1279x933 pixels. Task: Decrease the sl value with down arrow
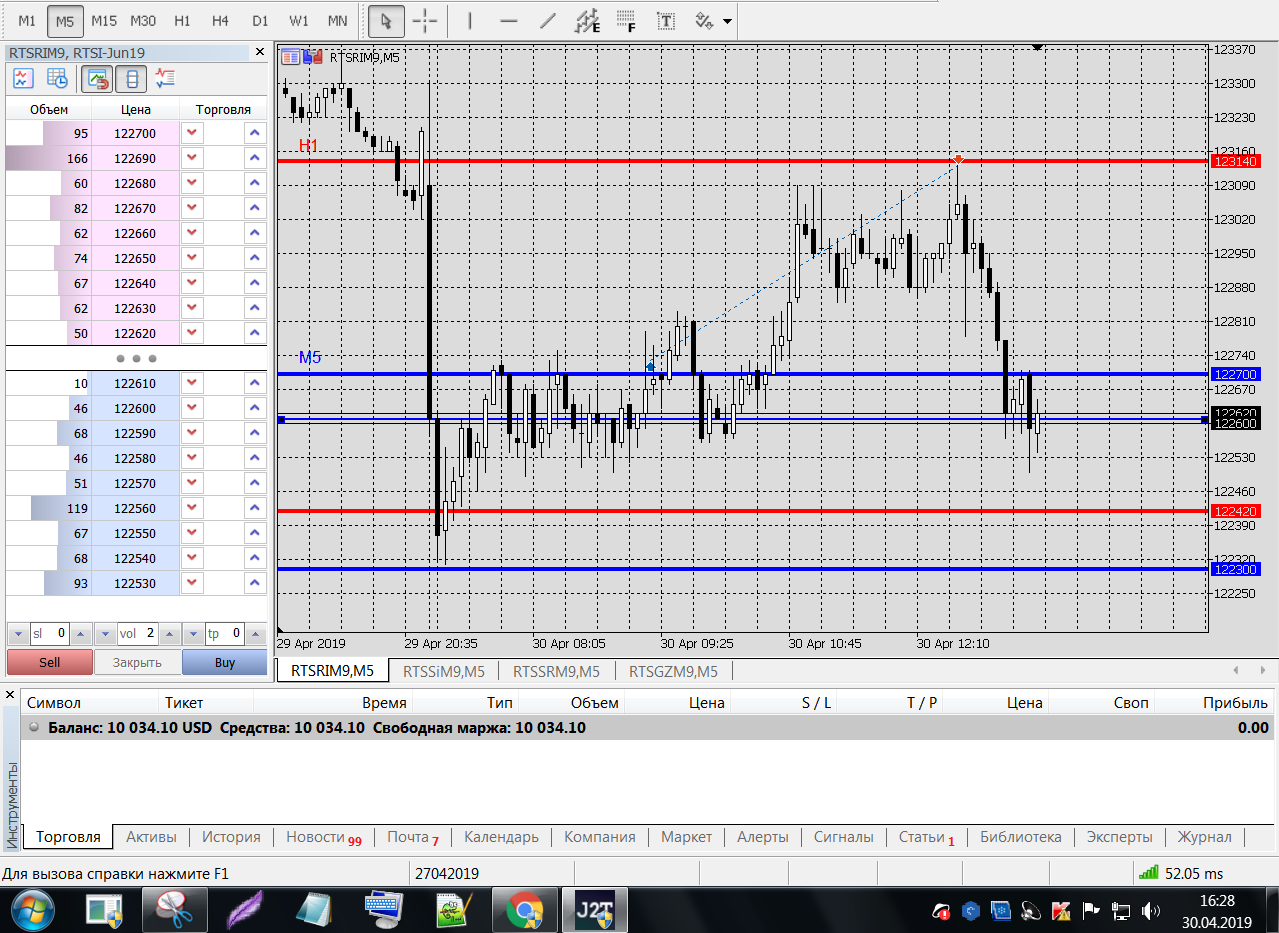pyautogui.click(x=18, y=633)
